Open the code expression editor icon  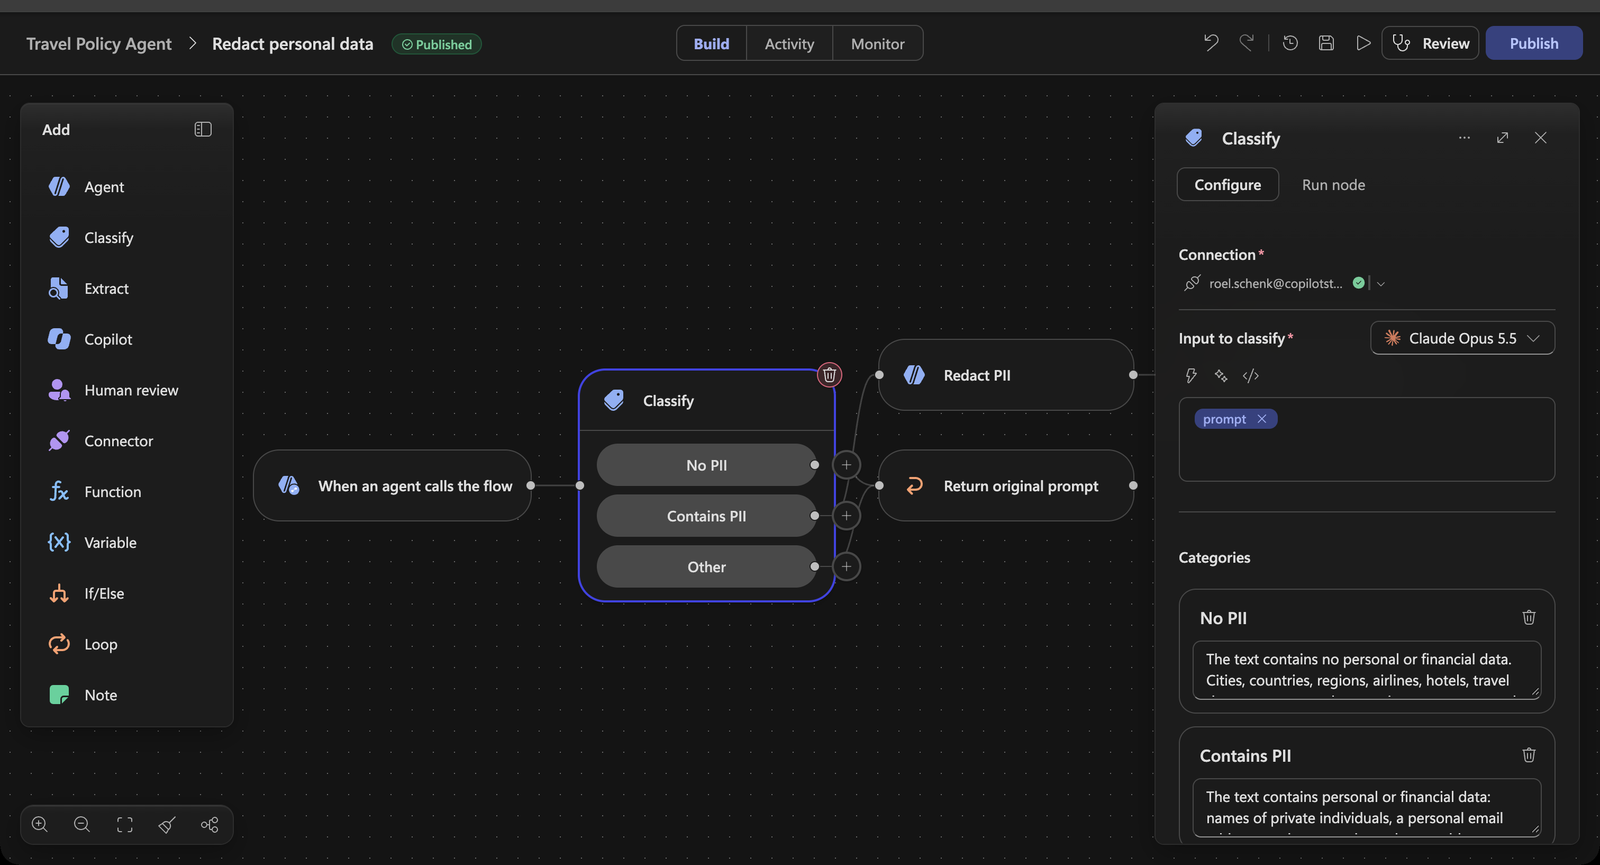1250,376
